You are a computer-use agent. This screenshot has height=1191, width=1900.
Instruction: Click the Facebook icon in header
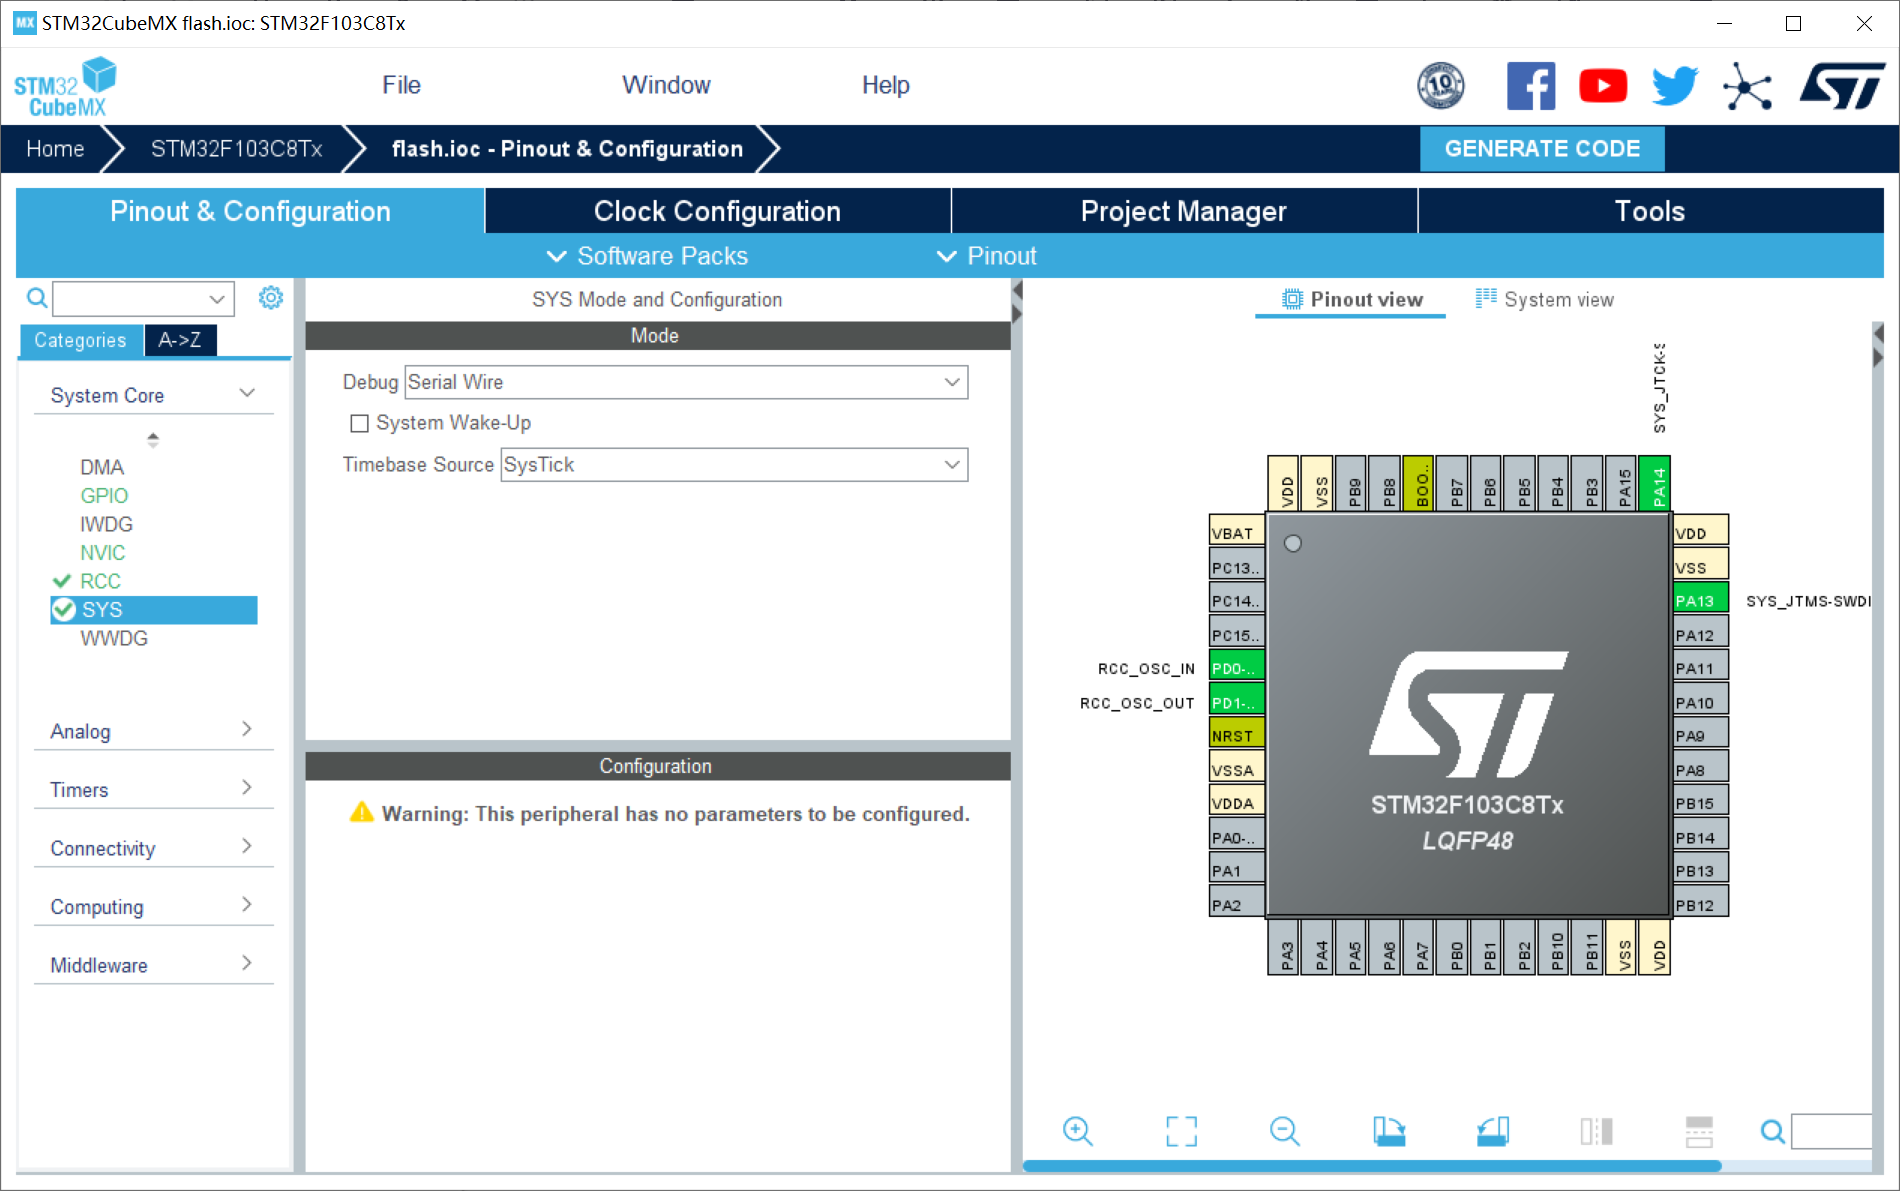point(1531,86)
